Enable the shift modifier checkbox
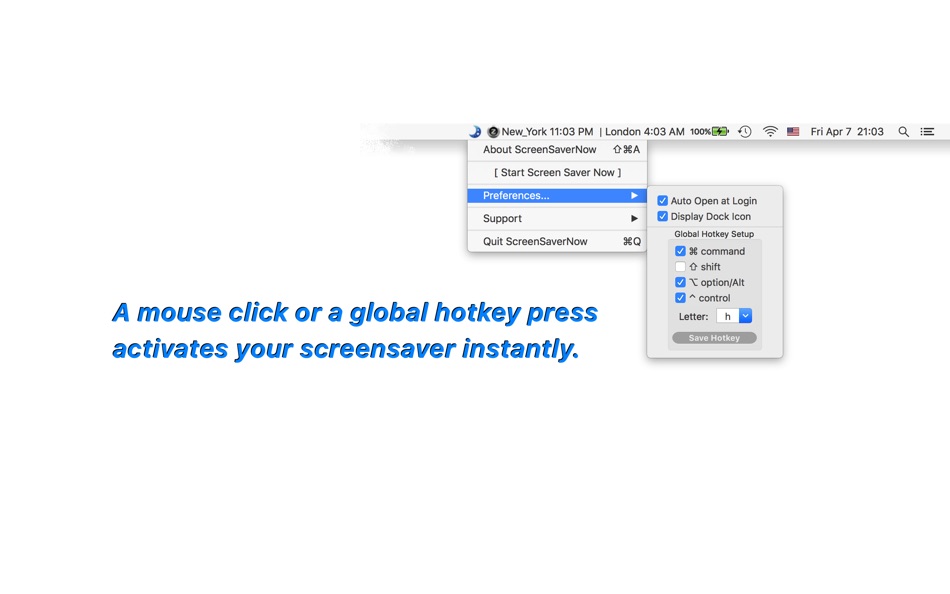The height and width of the screenshot is (594, 950). (x=680, y=267)
